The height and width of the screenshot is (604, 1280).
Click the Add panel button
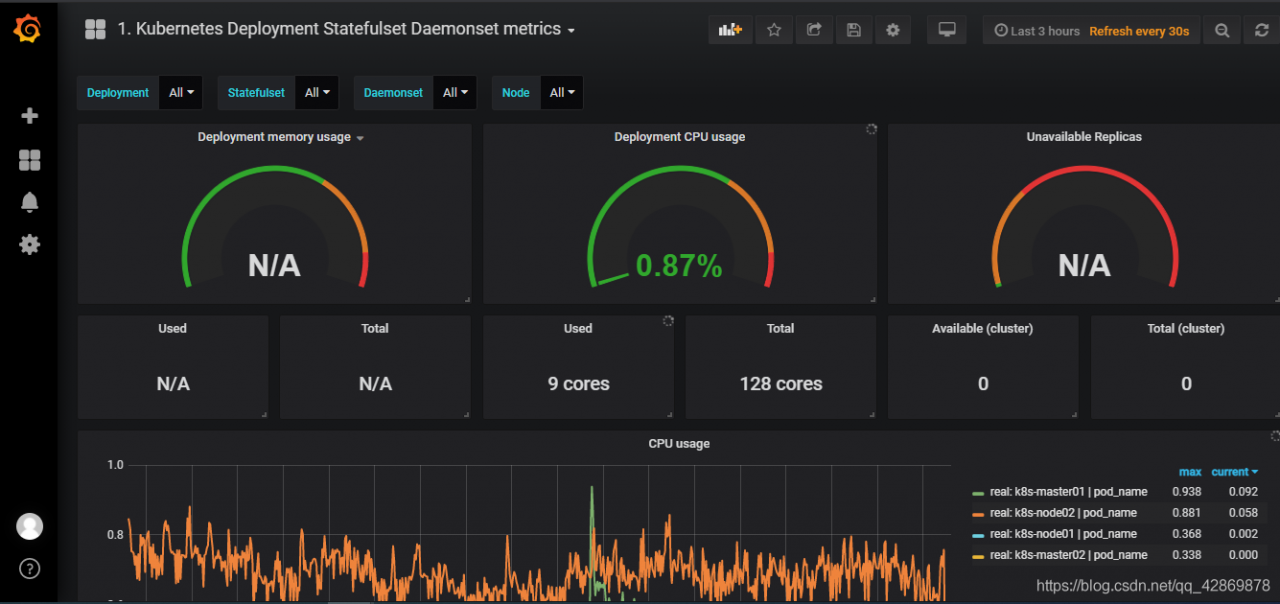[730, 30]
